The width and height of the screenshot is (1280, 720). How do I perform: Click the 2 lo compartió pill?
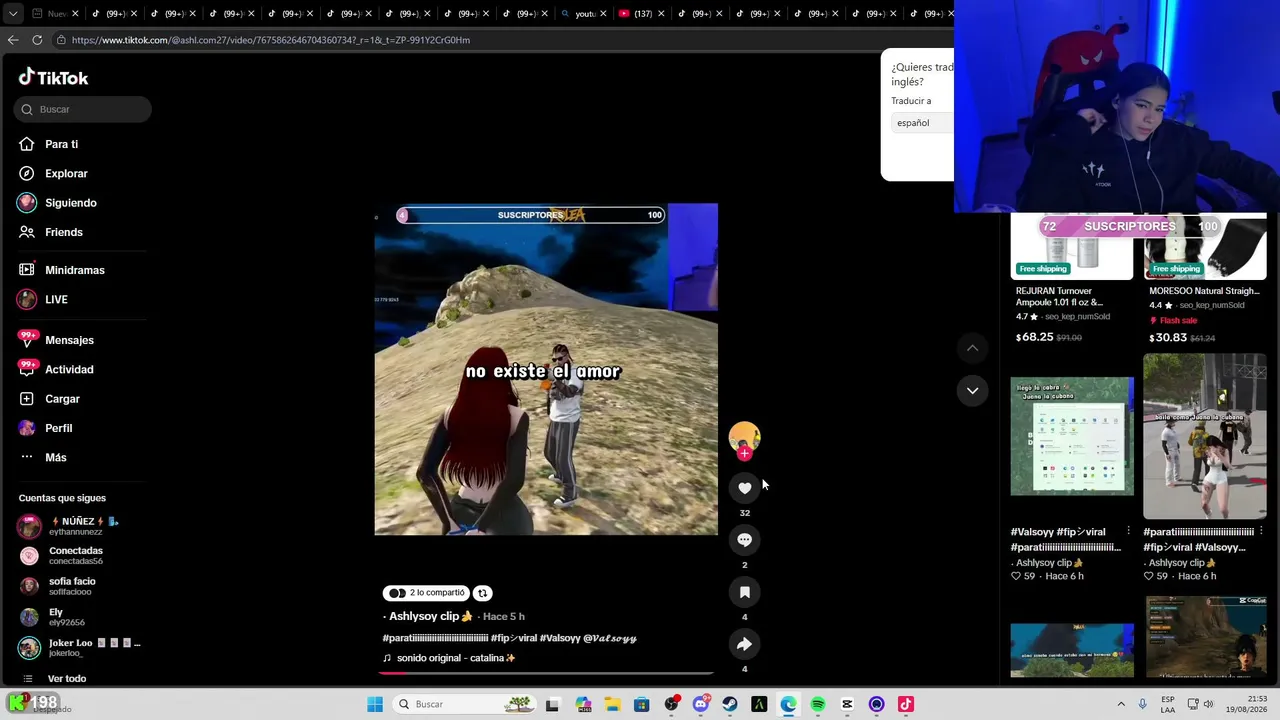click(427, 593)
